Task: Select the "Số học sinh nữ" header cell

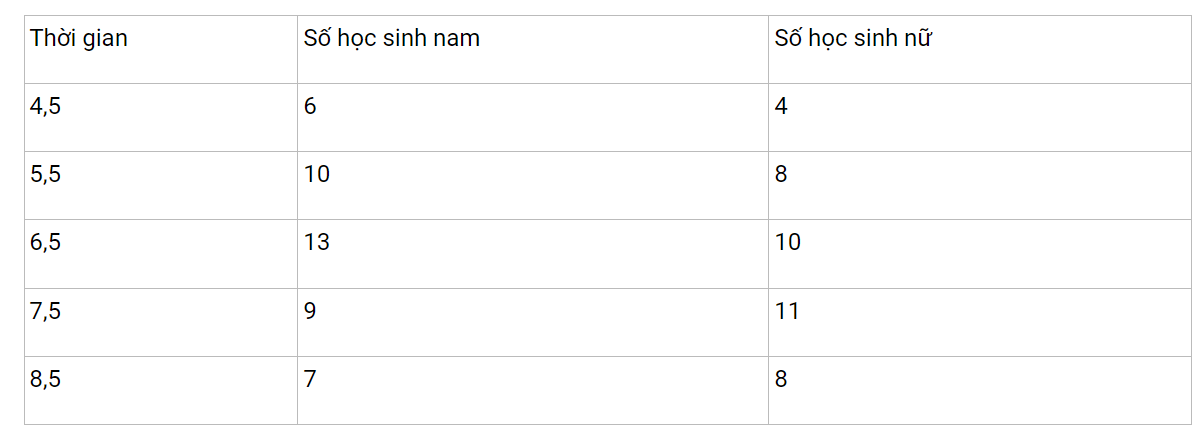Action: (854, 40)
